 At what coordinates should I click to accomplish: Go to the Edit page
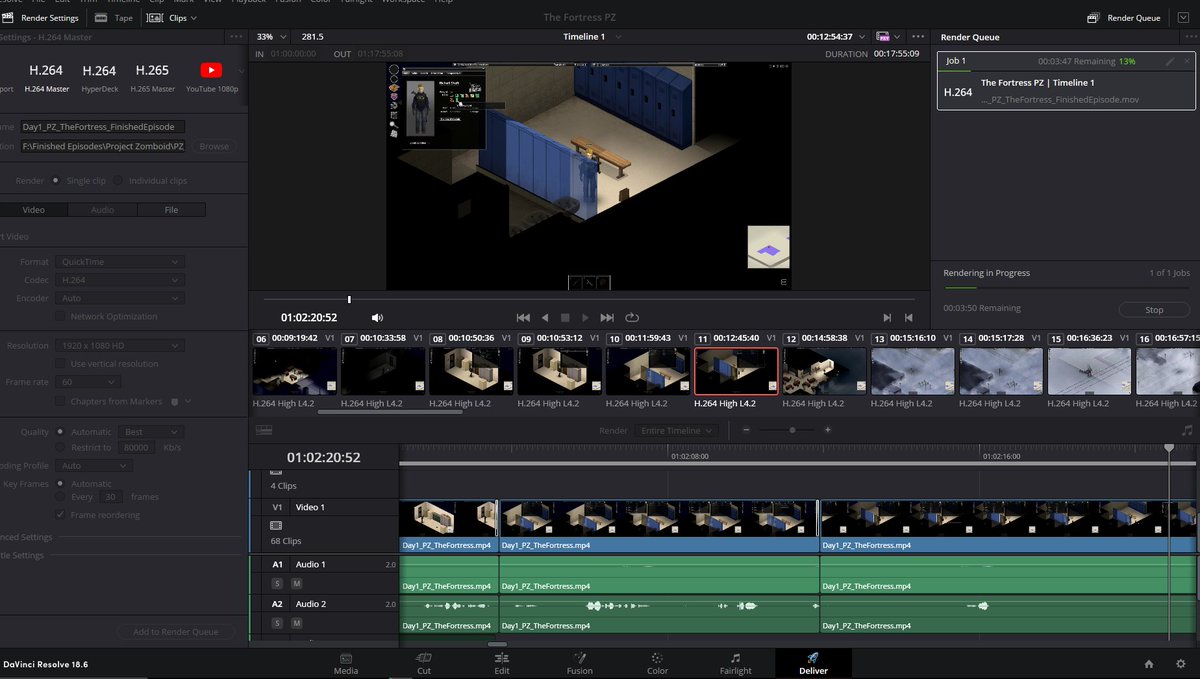[x=502, y=663]
